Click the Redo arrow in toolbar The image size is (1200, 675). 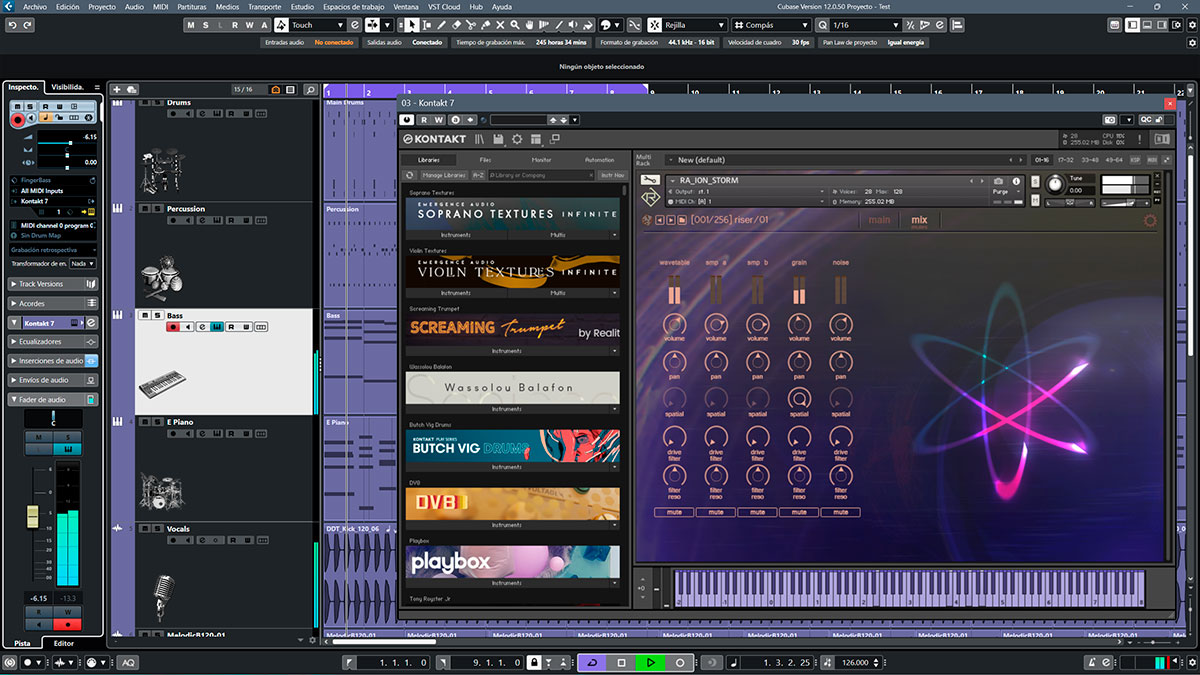tap(27, 25)
